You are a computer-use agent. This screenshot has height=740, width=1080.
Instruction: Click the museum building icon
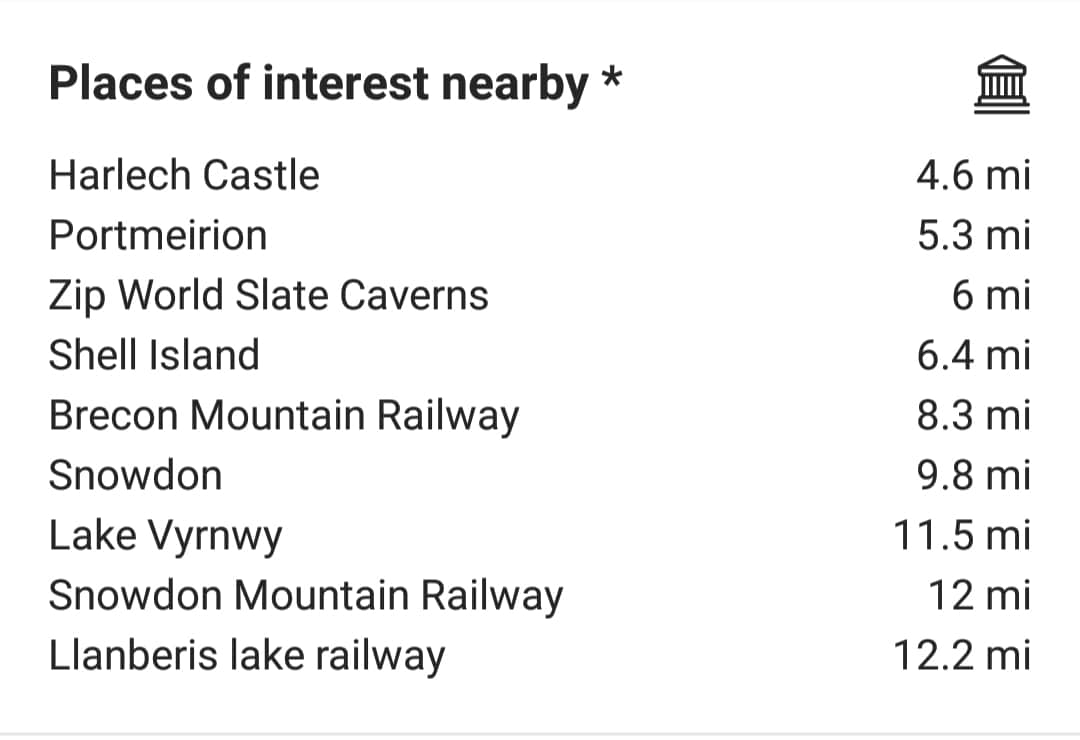click(x=1001, y=84)
